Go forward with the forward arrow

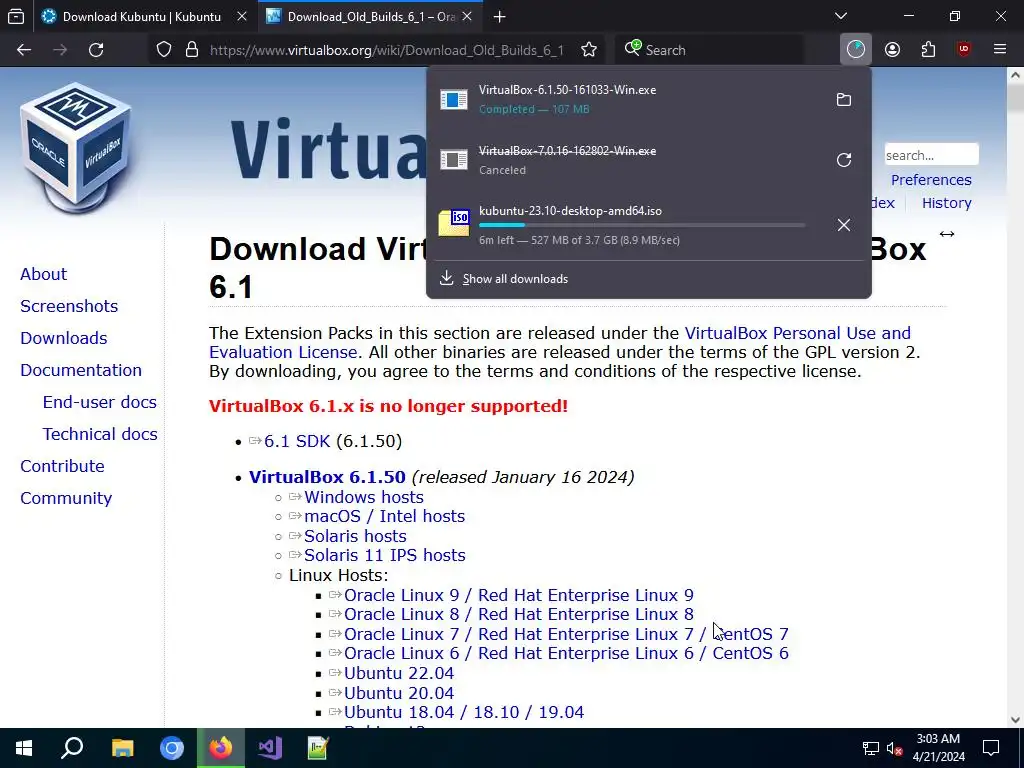coord(60,50)
